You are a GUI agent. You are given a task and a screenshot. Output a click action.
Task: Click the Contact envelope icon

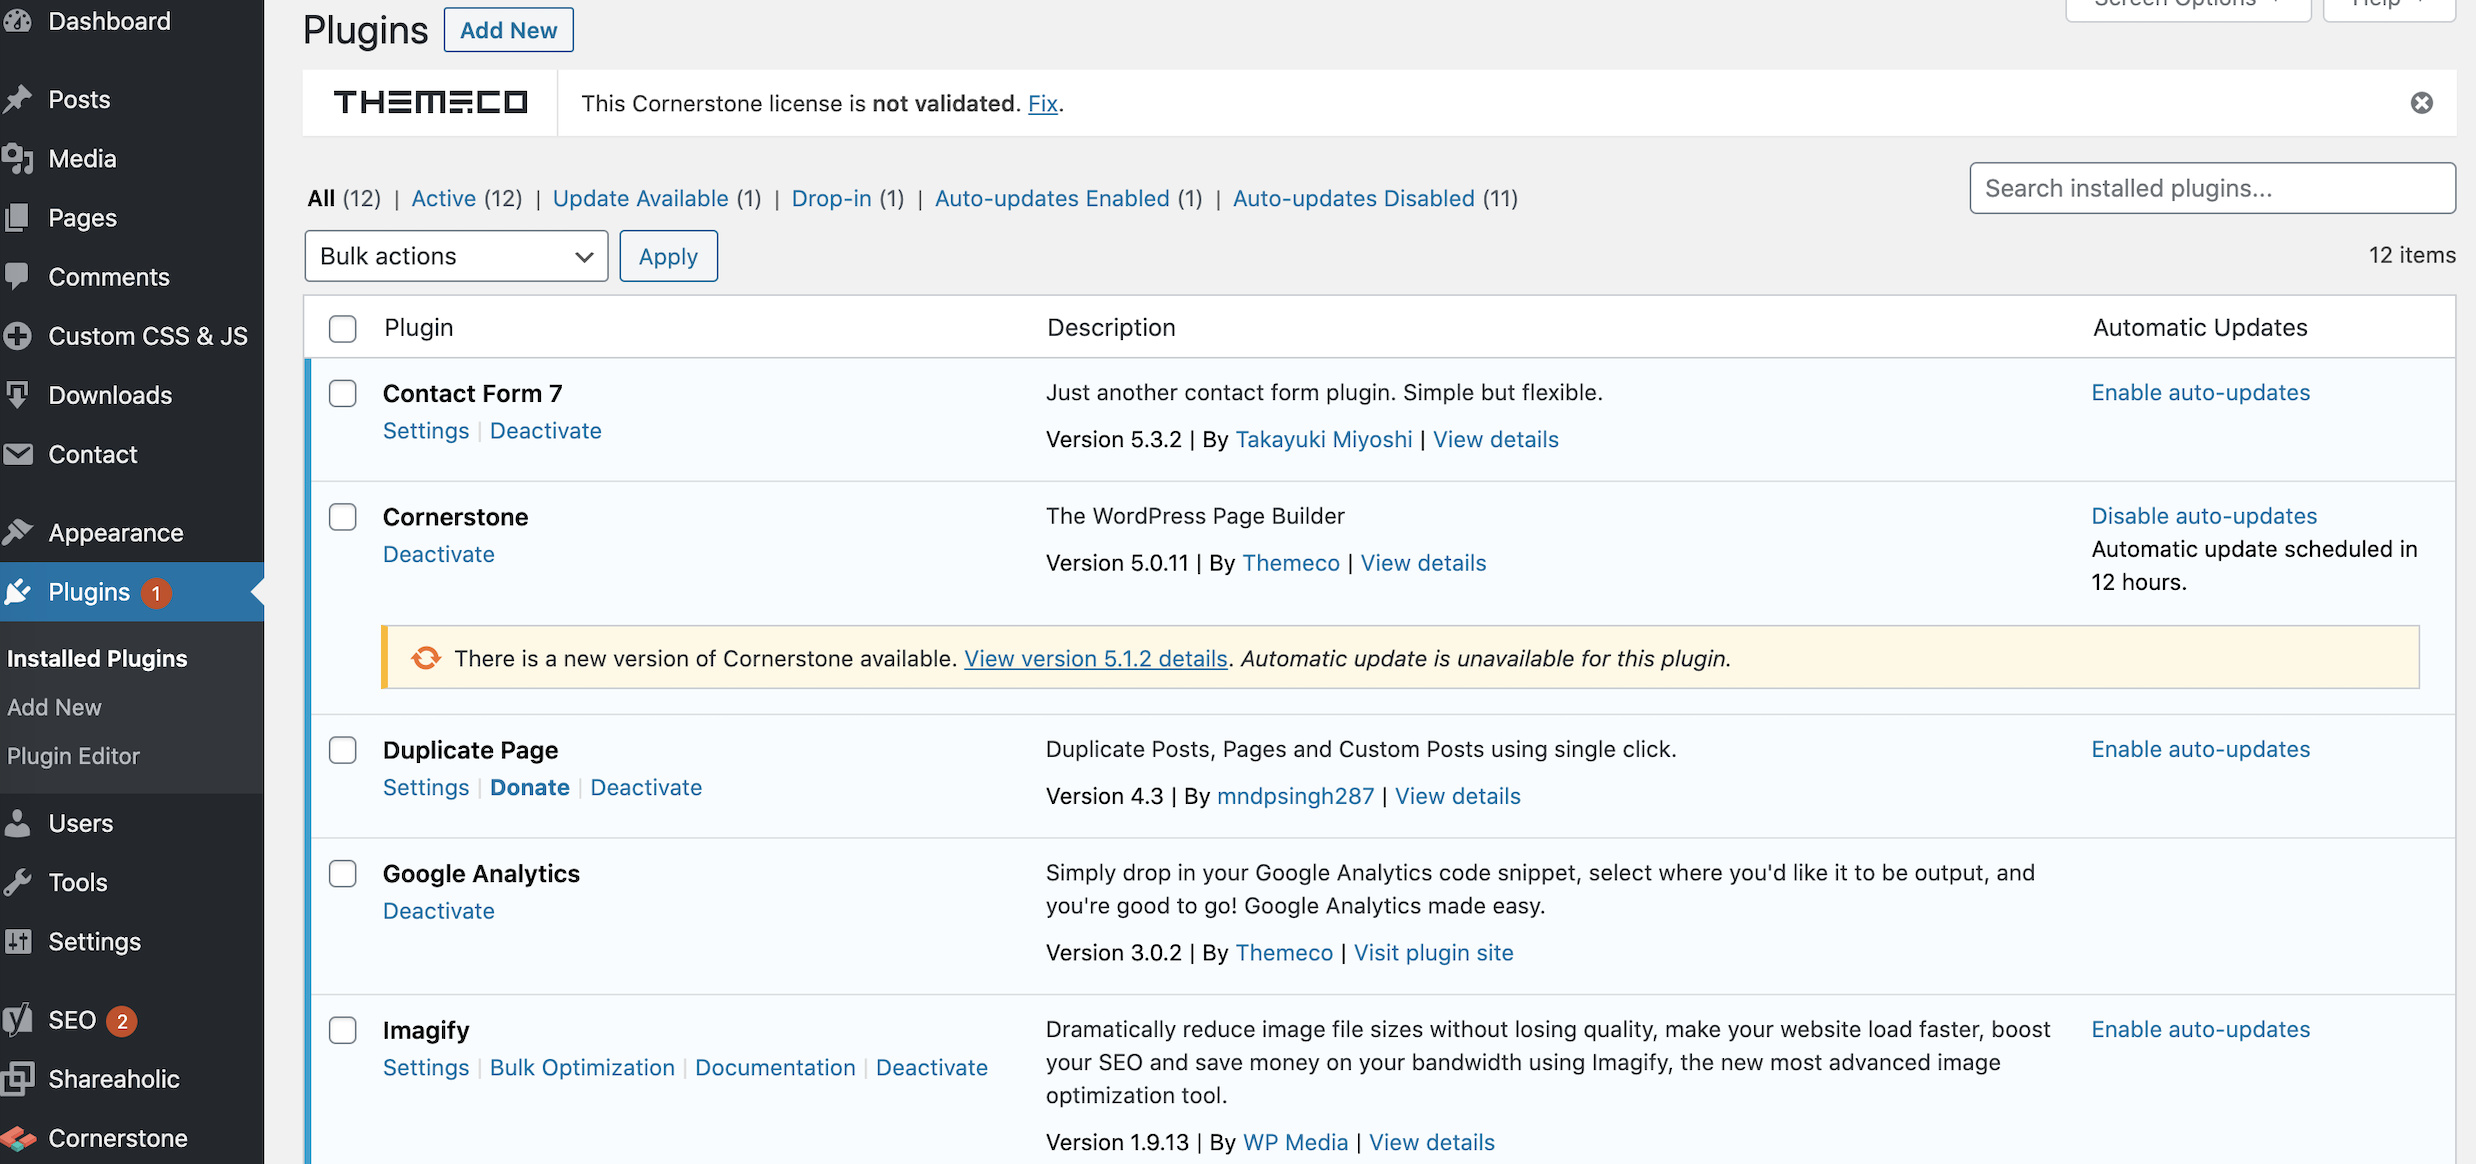point(17,454)
